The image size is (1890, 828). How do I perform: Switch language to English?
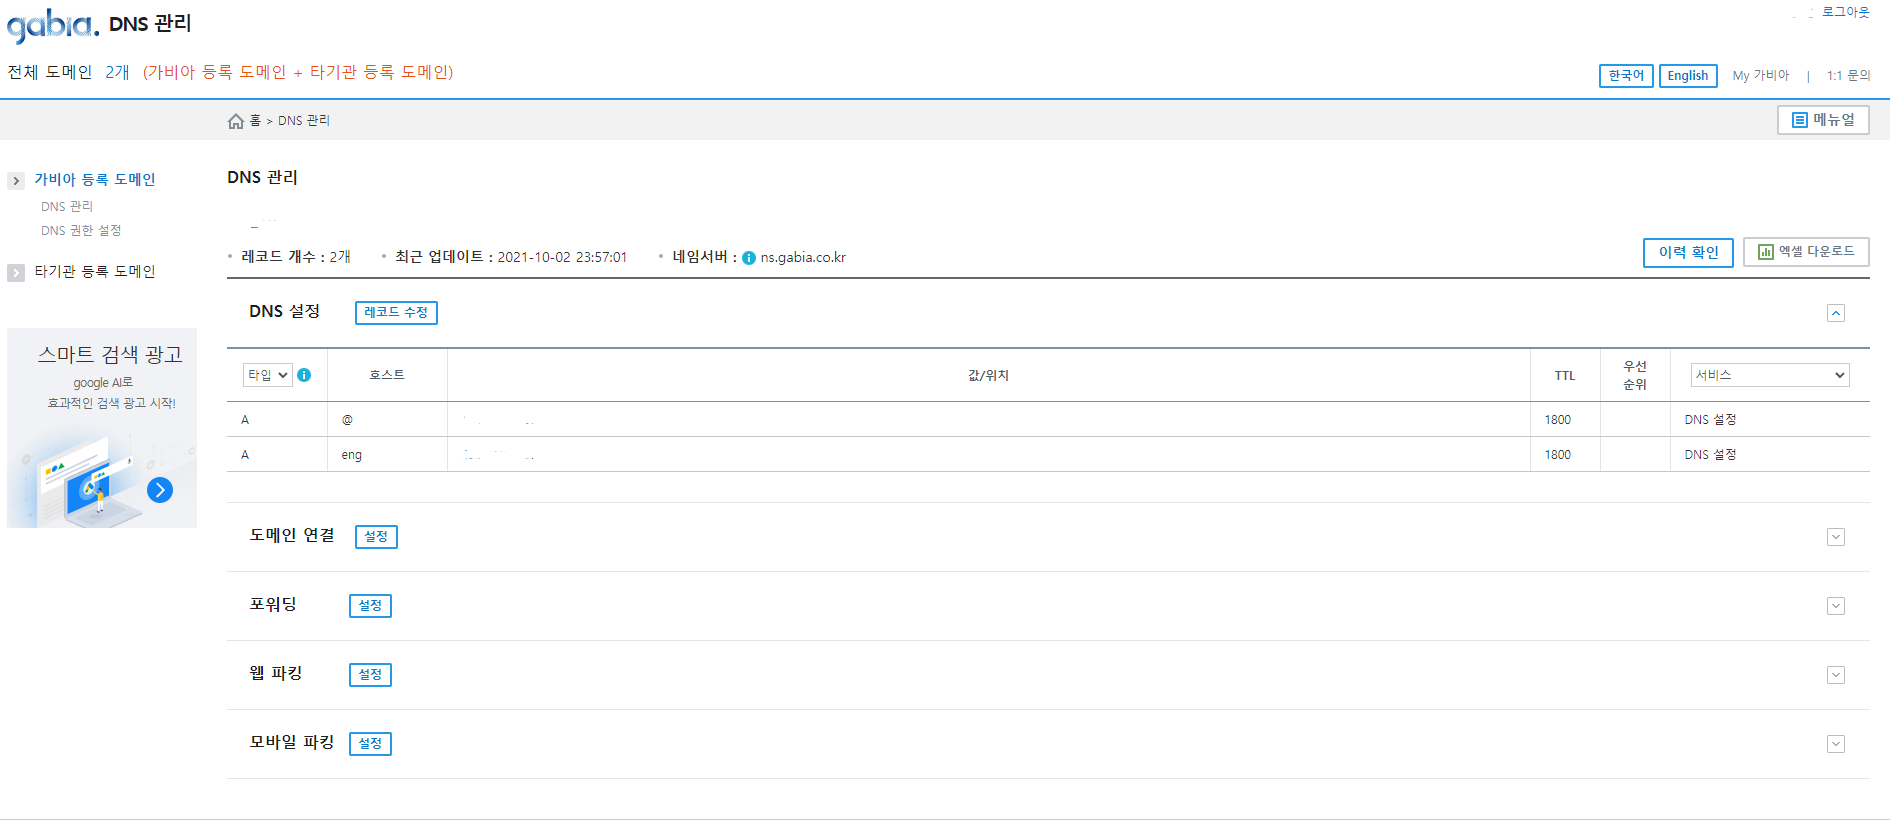(x=1688, y=76)
